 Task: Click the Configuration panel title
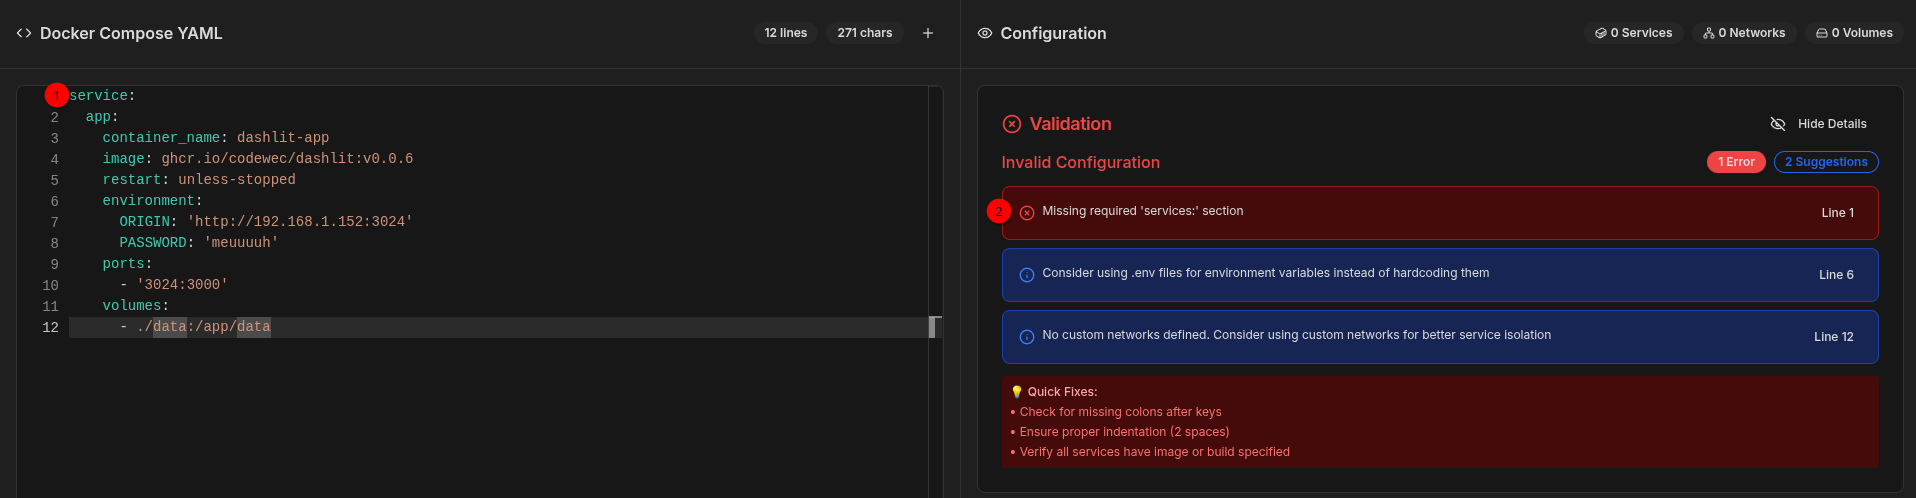pyautogui.click(x=1053, y=33)
